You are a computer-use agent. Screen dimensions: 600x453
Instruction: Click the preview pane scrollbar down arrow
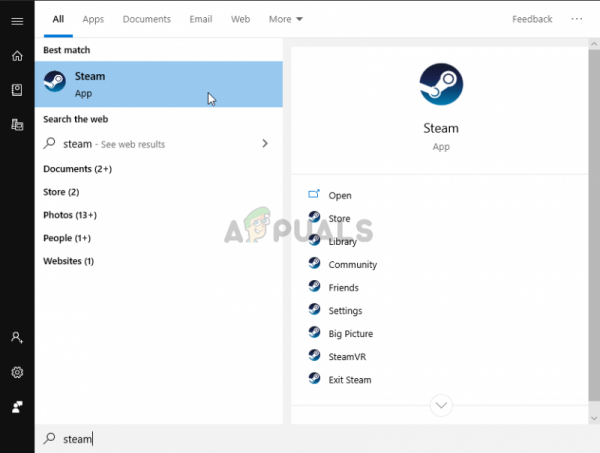tap(594, 418)
